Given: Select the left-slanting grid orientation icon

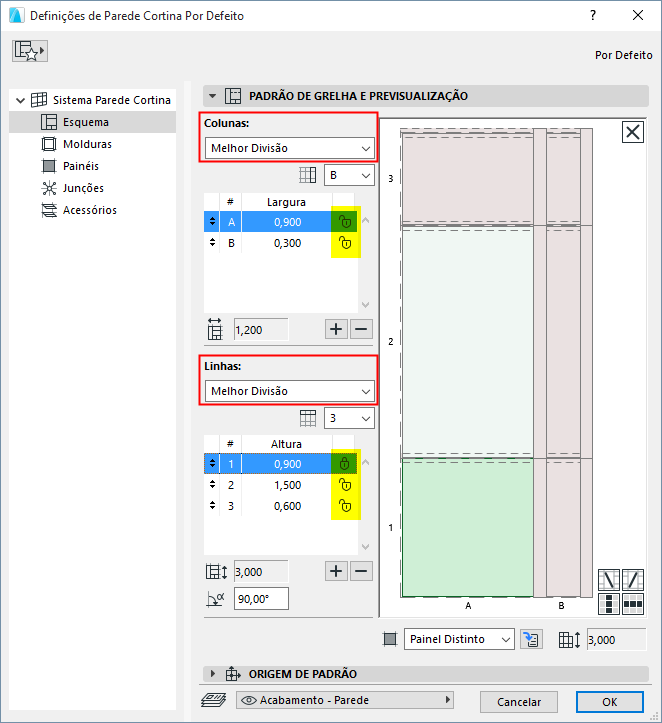Looking at the screenshot, I should click(609, 580).
